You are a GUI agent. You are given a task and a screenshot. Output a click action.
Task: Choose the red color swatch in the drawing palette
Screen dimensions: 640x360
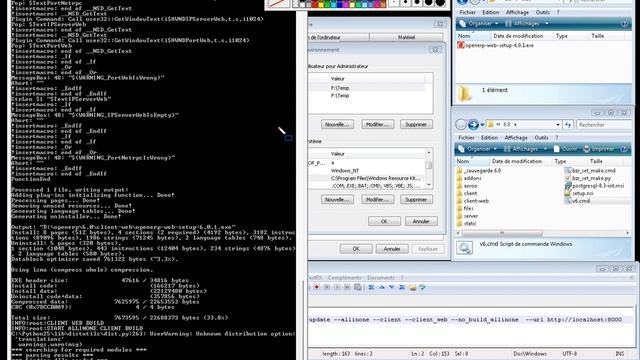point(314,4)
